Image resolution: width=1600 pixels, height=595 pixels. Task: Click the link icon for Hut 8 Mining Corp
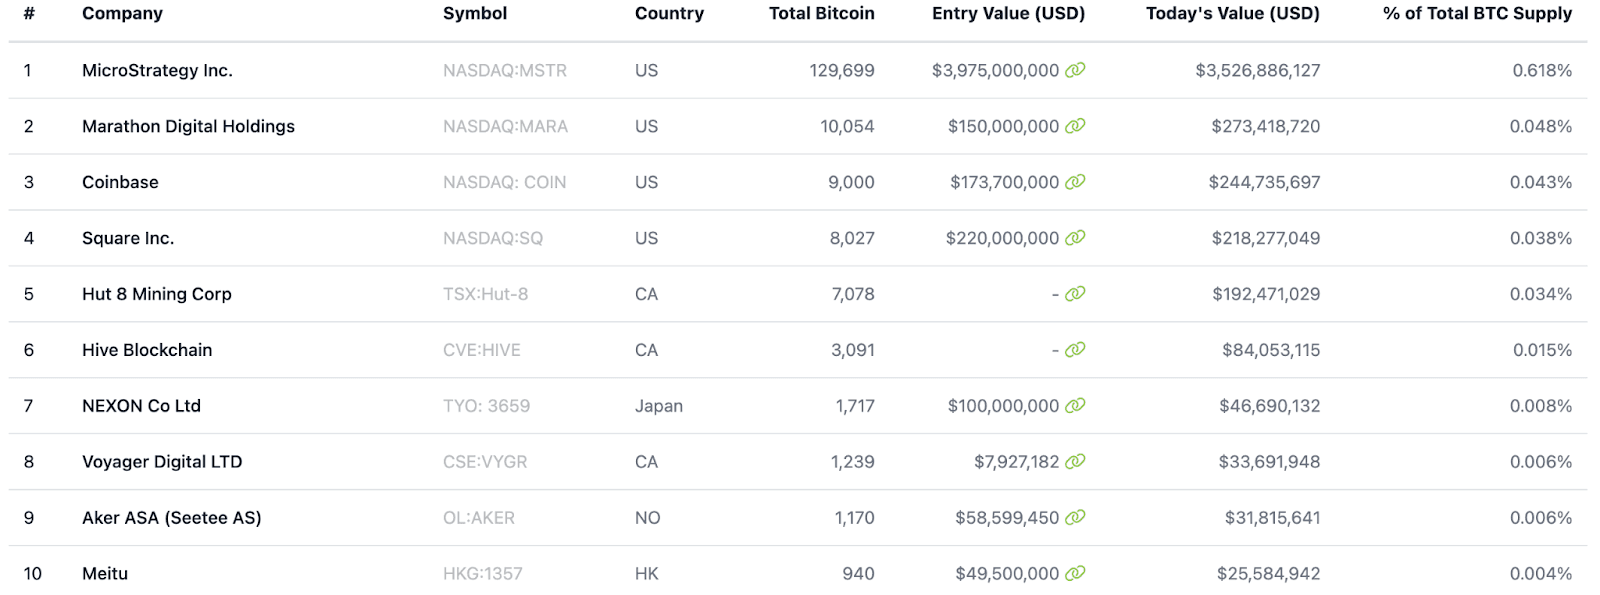(x=1075, y=294)
